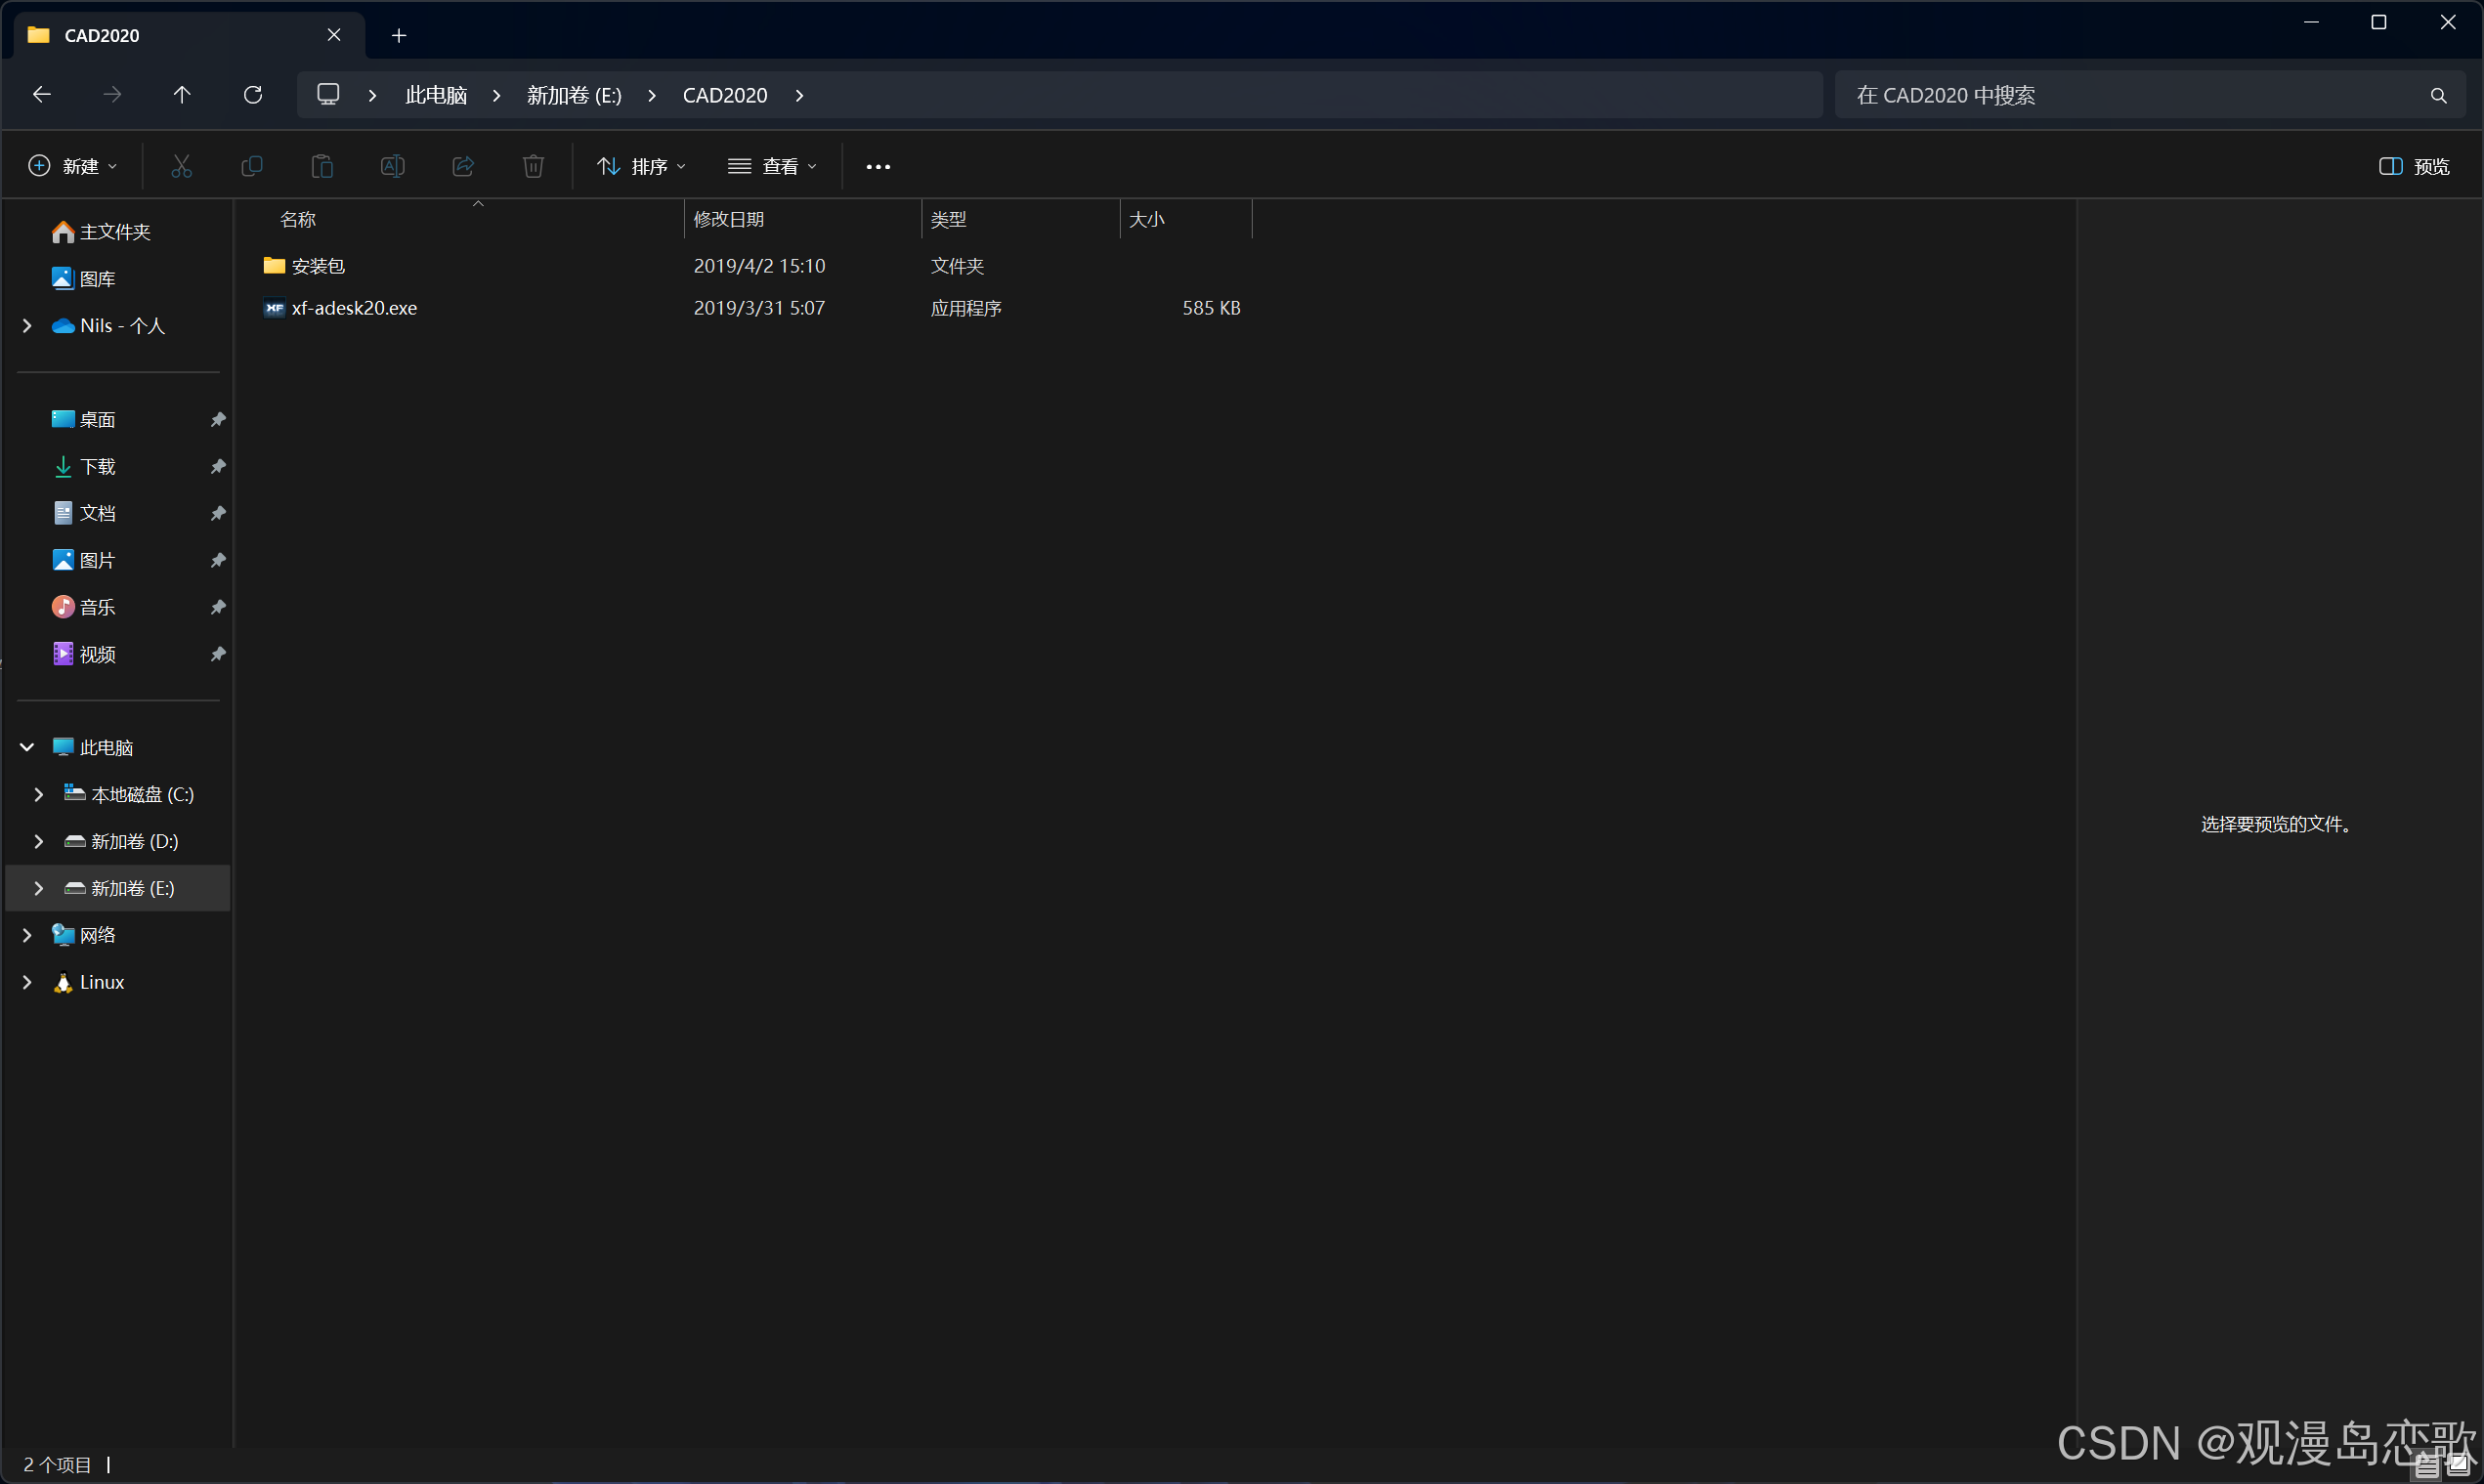Toggle the 预览 preview pane
Viewport: 2484px width, 1484px height.
pos(2413,166)
